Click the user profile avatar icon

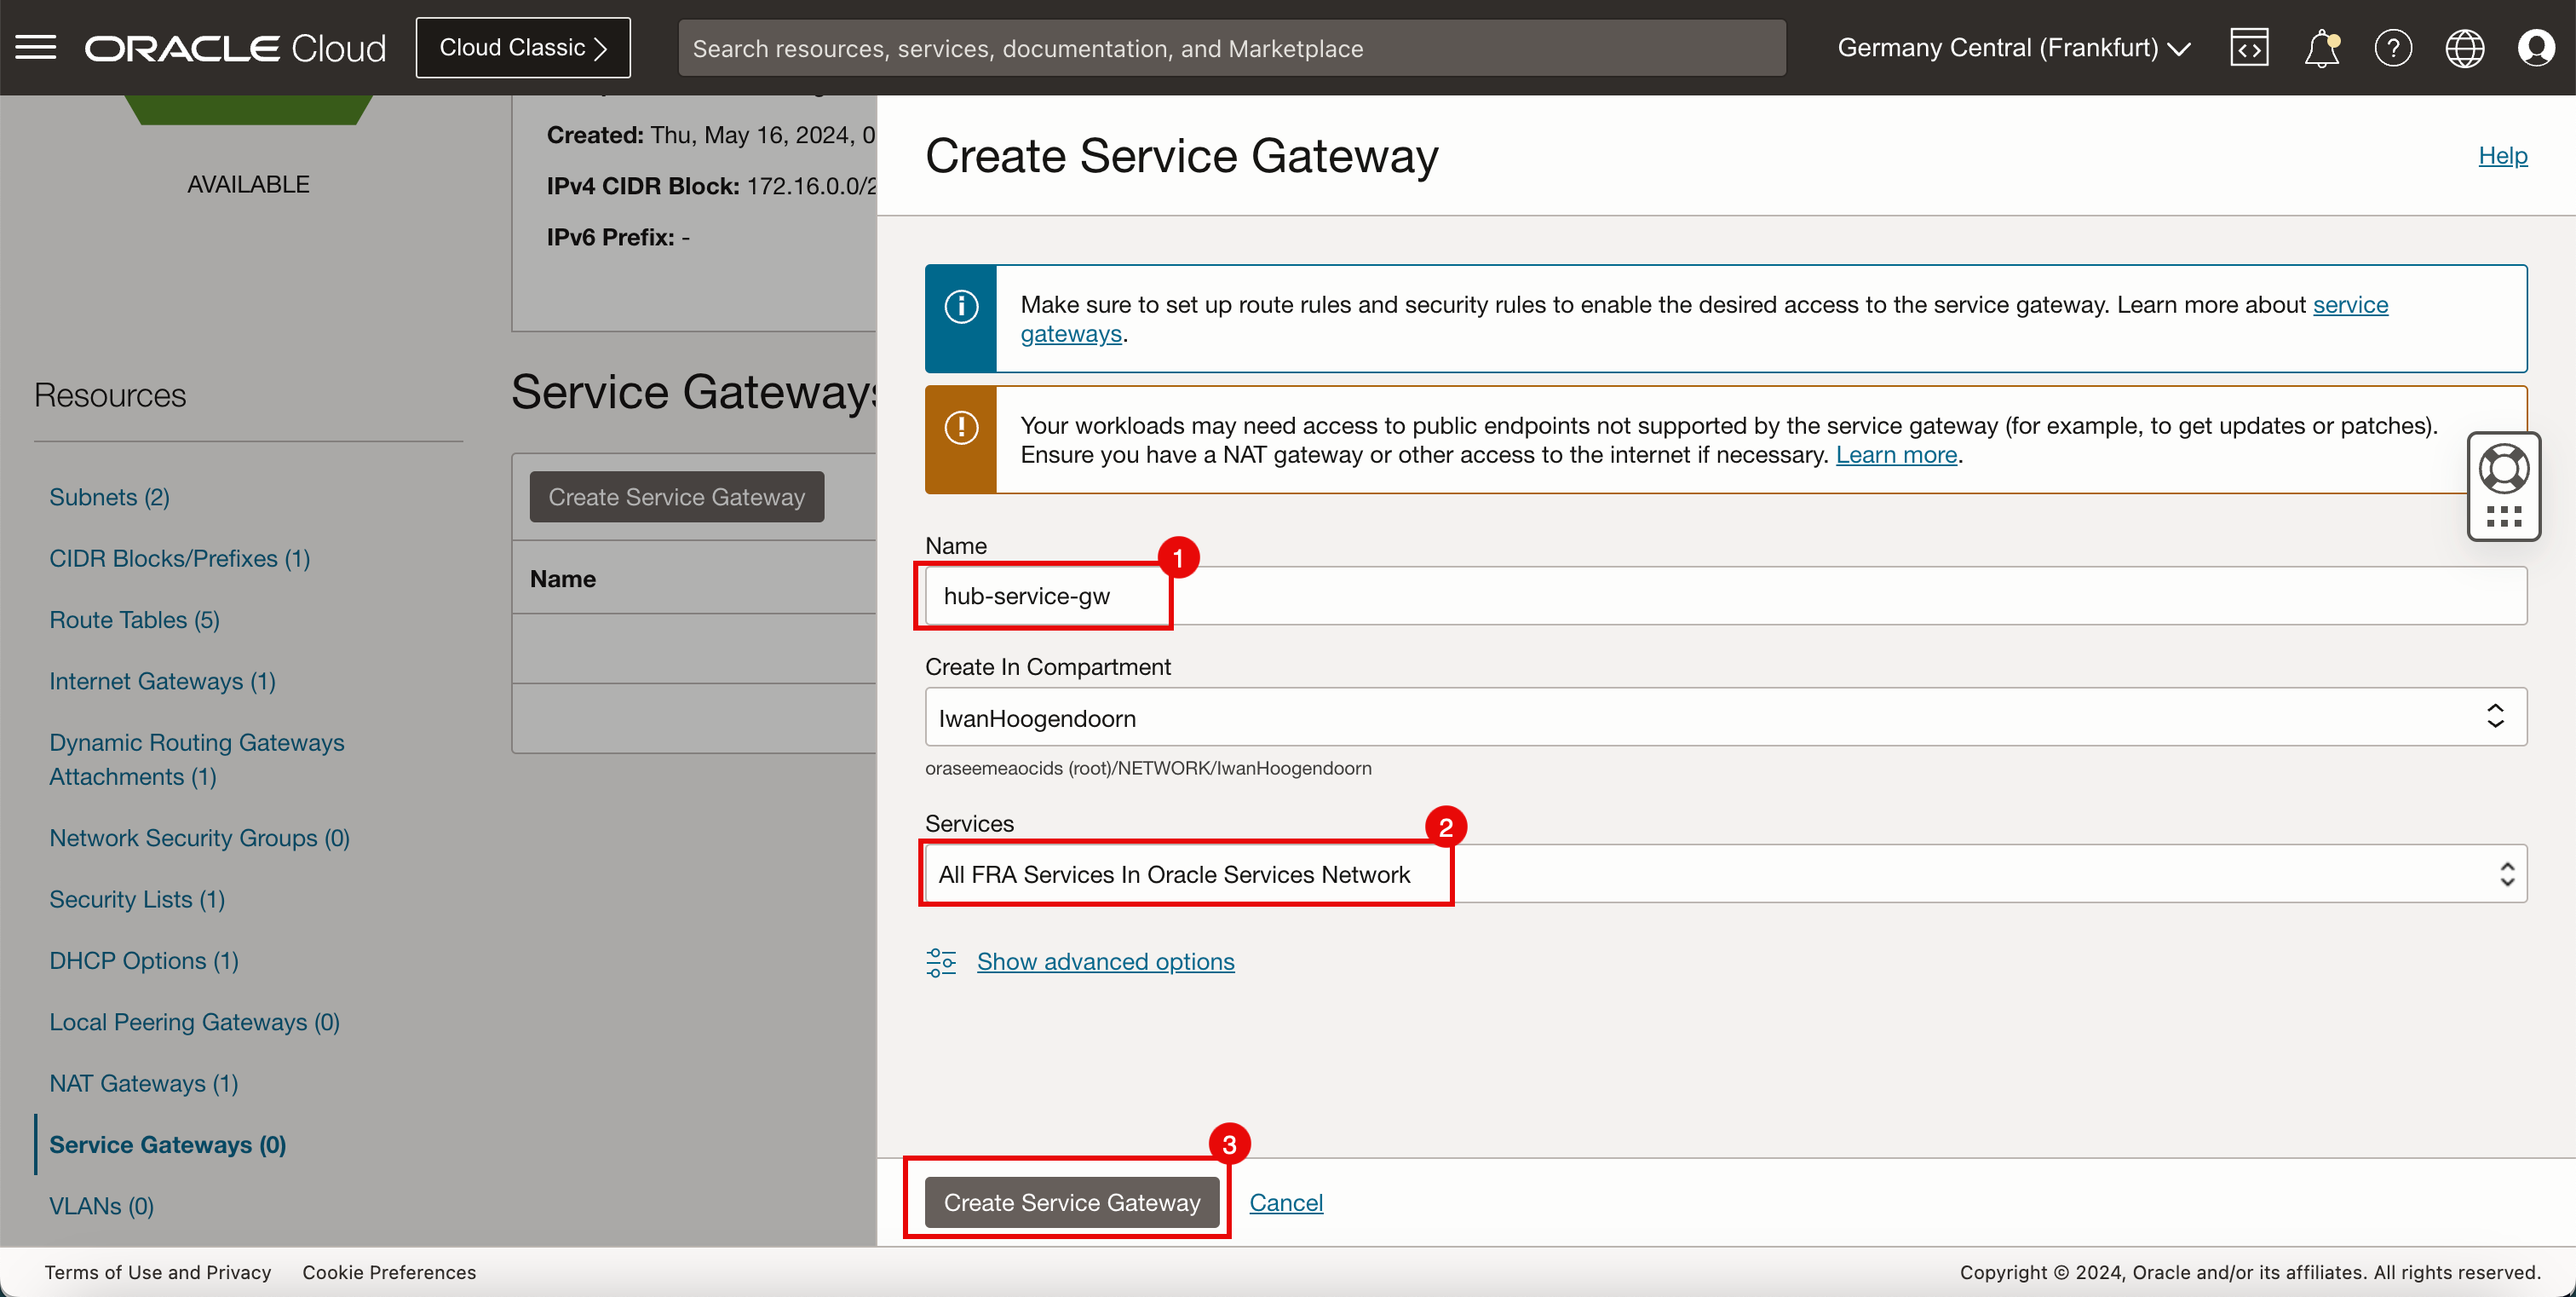click(x=2536, y=46)
